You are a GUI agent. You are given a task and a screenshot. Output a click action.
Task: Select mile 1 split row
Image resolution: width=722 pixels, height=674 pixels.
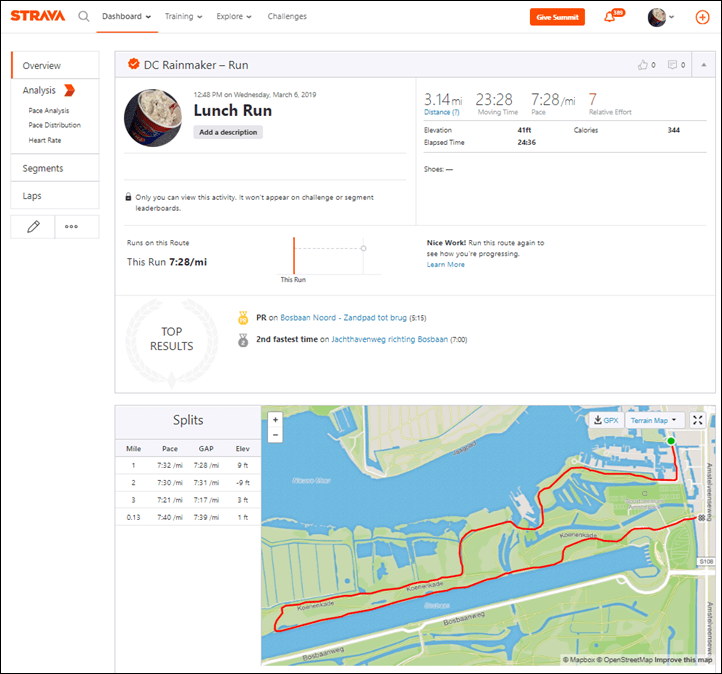pos(188,465)
